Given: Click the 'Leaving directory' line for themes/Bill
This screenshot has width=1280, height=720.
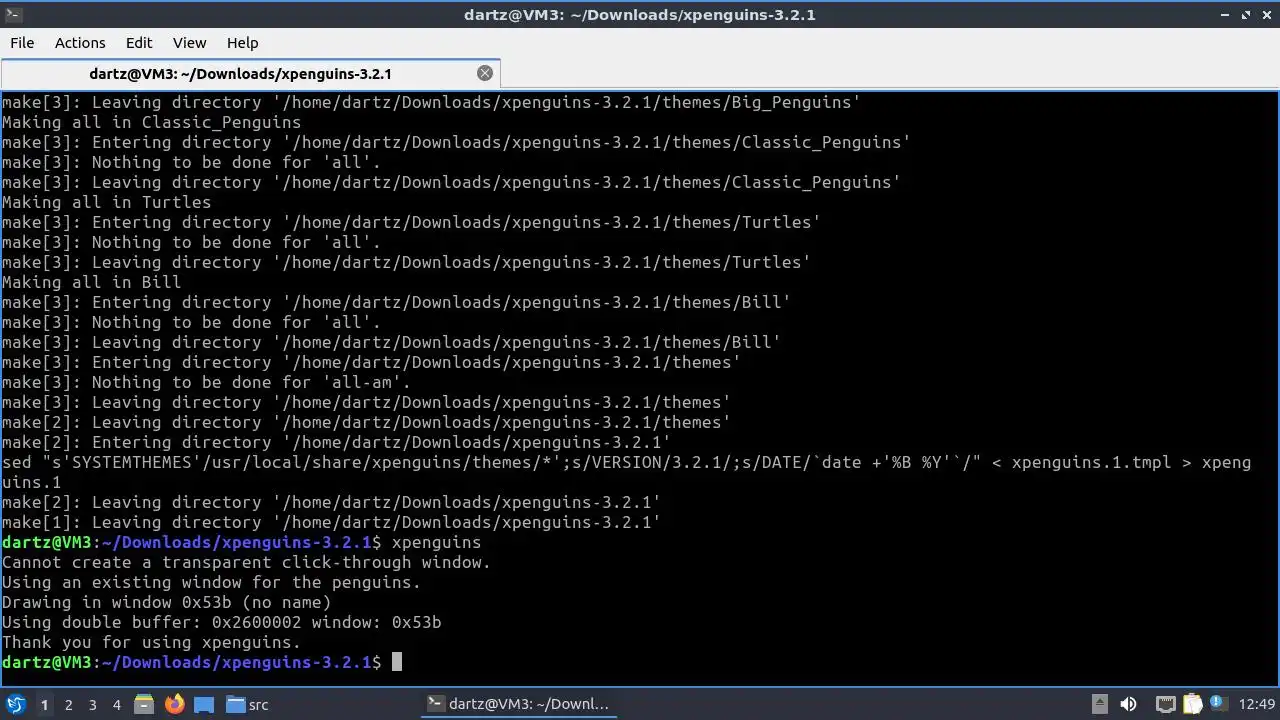Looking at the screenshot, I should 391,342.
